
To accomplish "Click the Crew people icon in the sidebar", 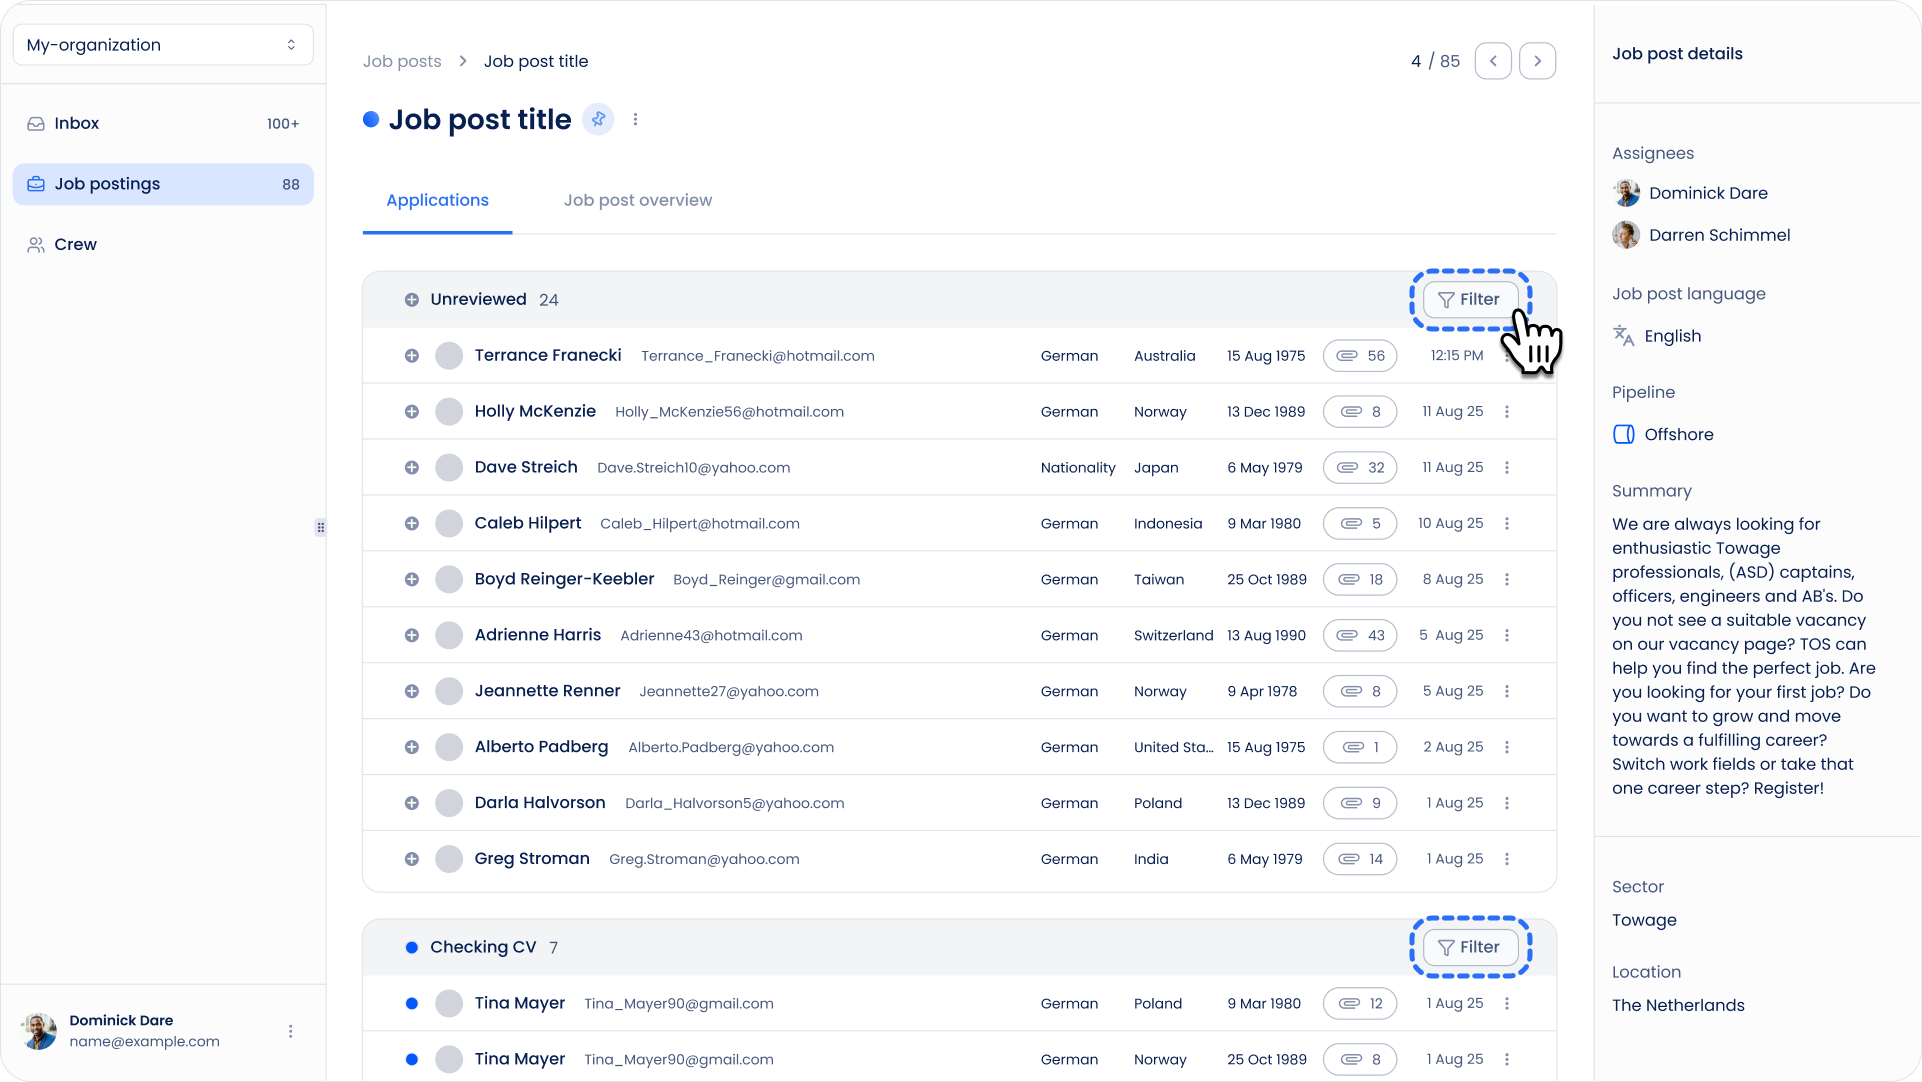I will coord(36,244).
